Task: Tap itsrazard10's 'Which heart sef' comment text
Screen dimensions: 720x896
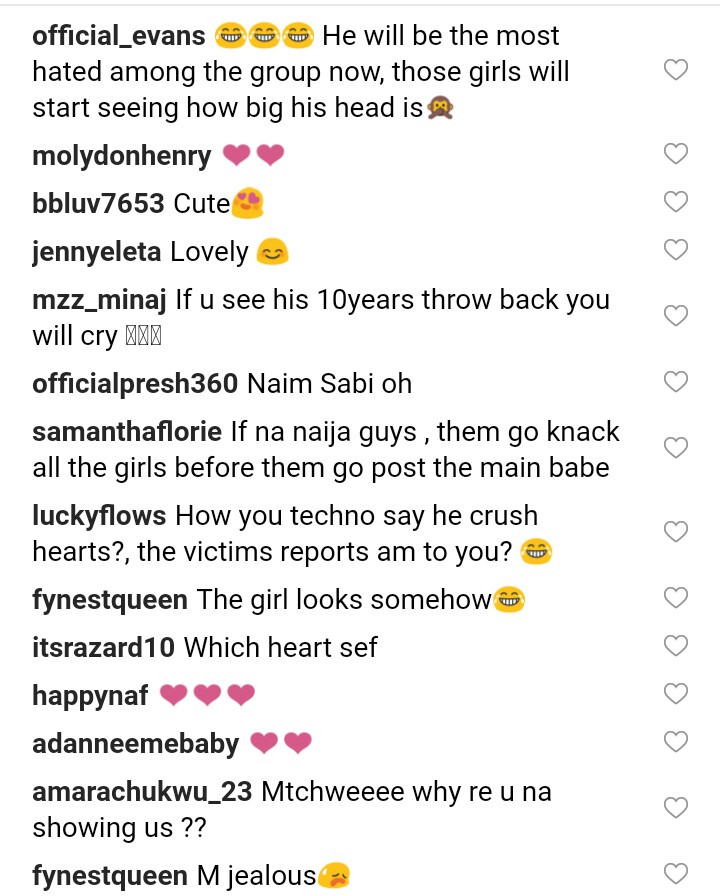Action: 280,647
